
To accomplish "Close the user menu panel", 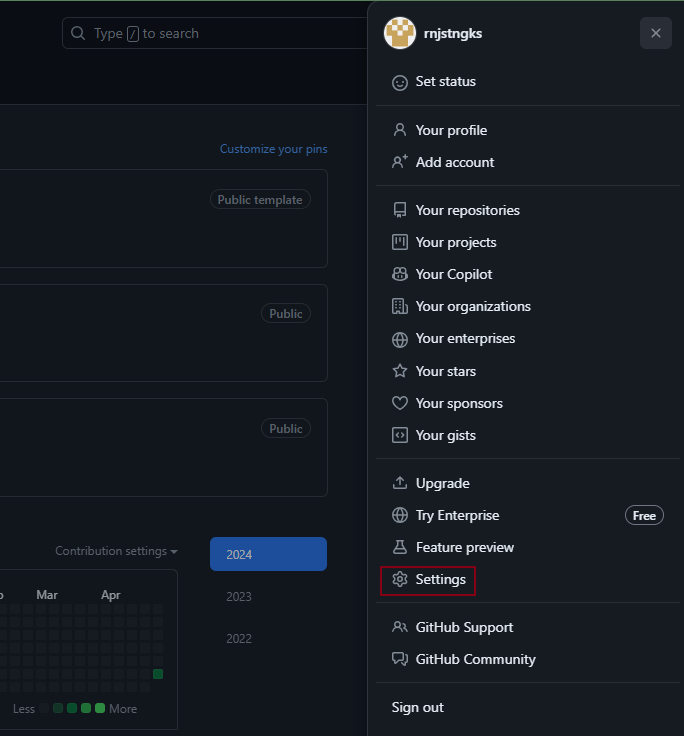I will [x=655, y=33].
